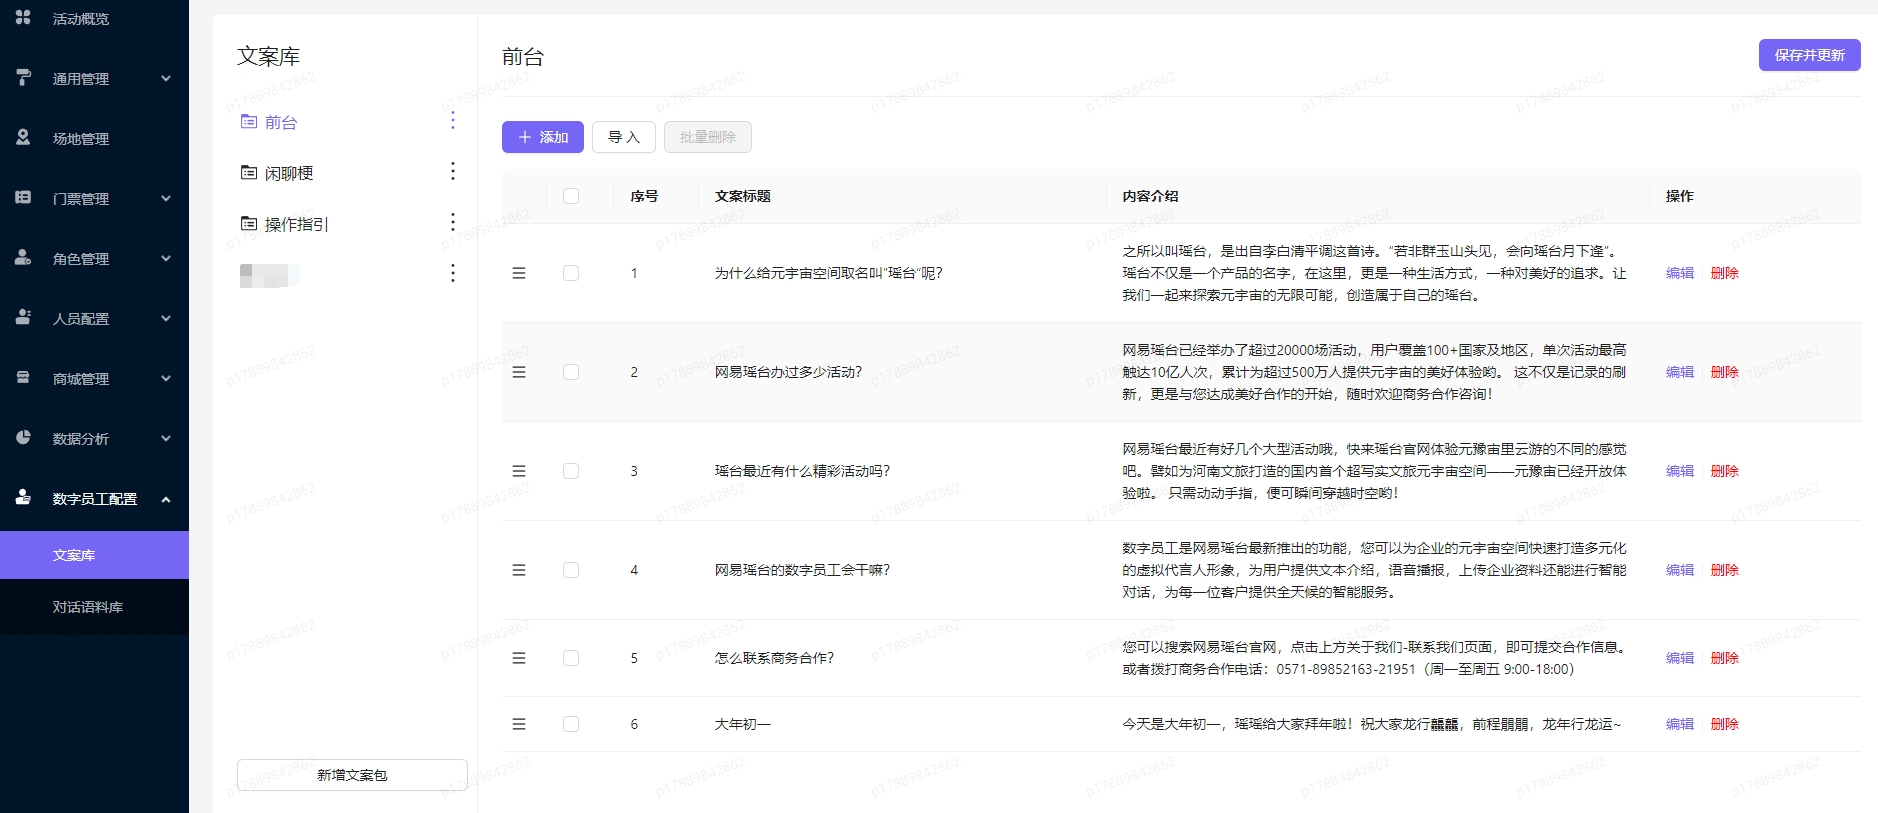Click the 添加 button
1878x813 pixels.
coord(543,137)
